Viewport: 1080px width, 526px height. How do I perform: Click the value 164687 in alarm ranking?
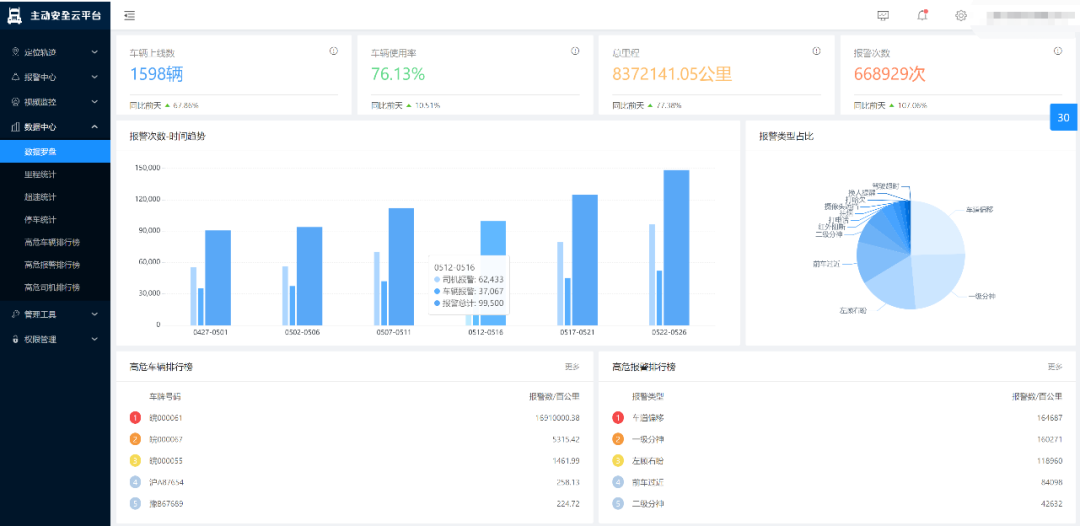click(x=1050, y=418)
